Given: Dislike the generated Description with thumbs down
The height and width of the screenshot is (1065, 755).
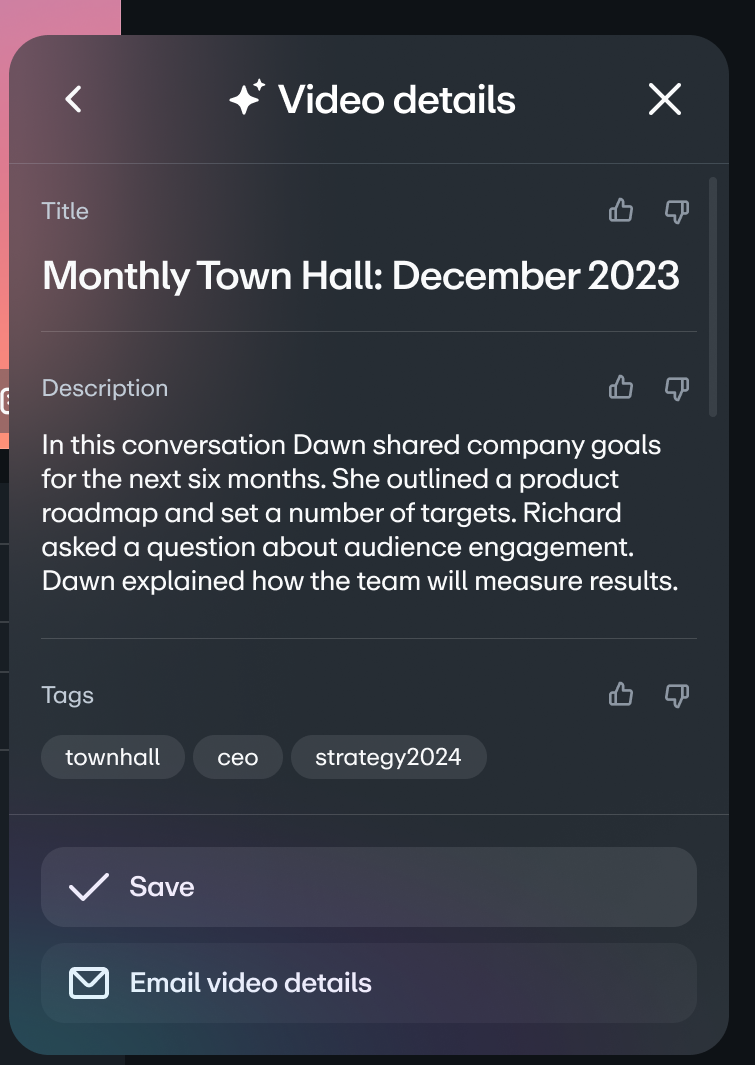Looking at the screenshot, I should click(677, 388).
